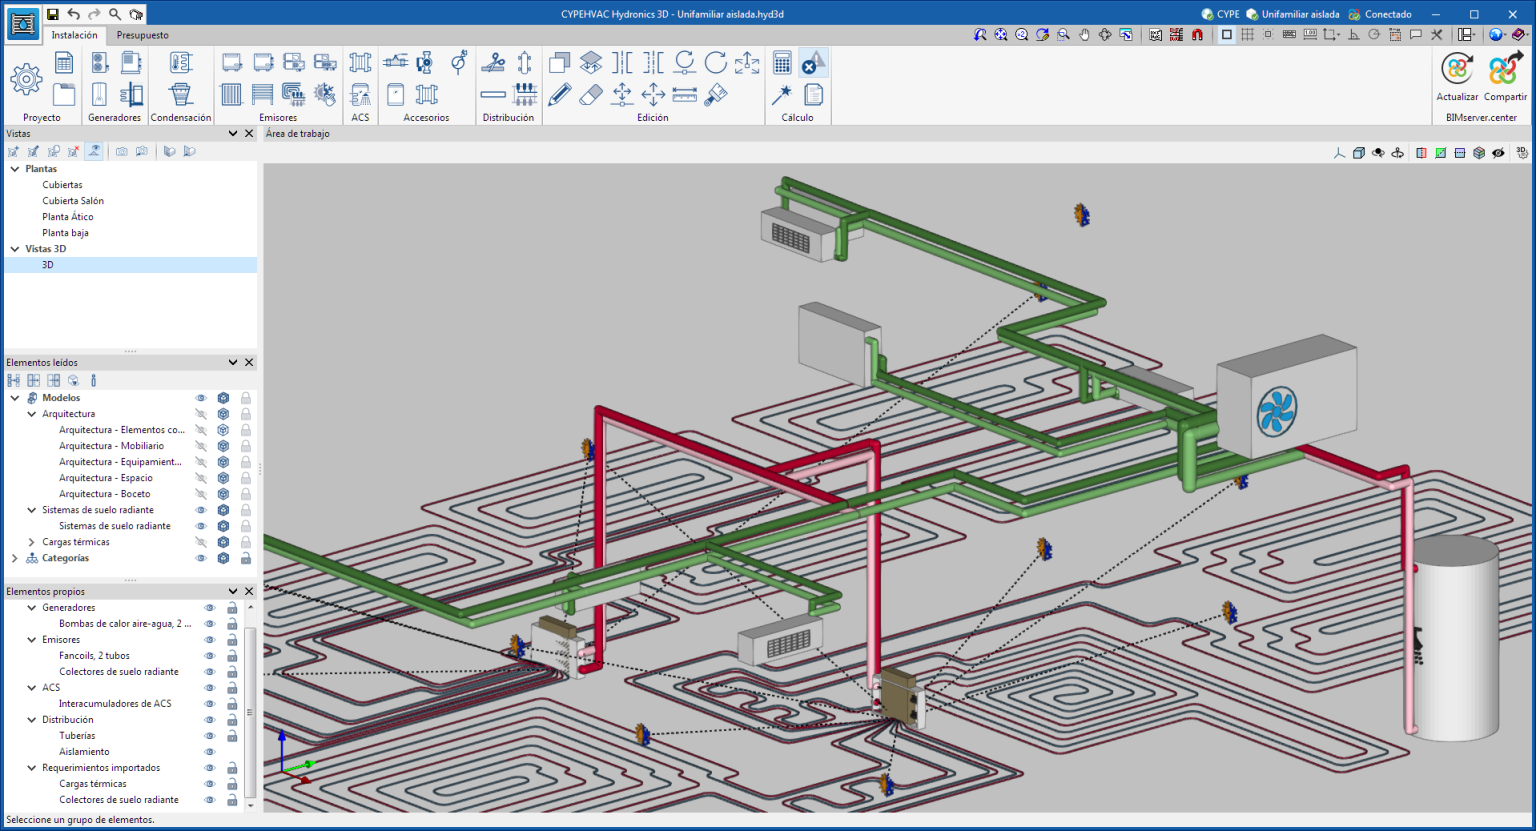Click the circulation pump icon in Accesorios
The width and height of the screenshot is (1536, 831).
425,63
